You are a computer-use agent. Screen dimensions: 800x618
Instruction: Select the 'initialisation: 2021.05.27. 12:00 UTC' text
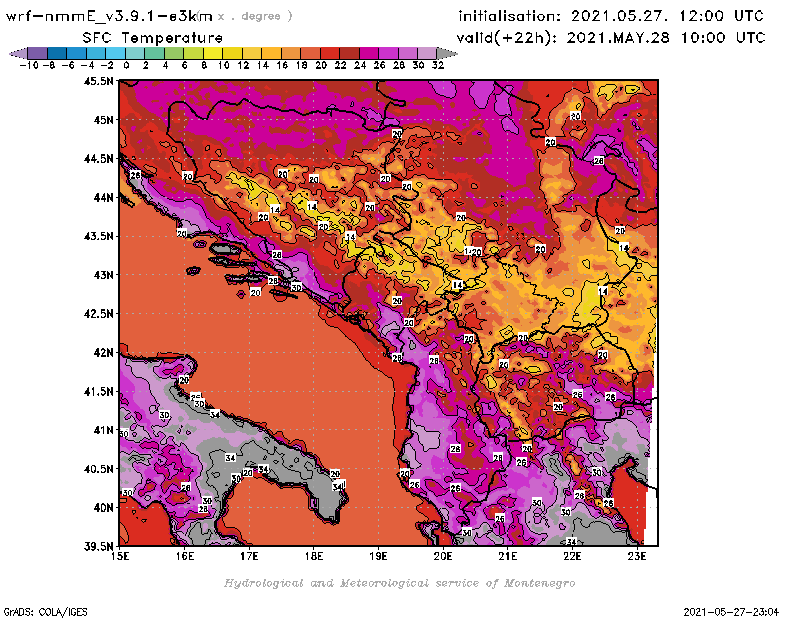tap(611, 16)
